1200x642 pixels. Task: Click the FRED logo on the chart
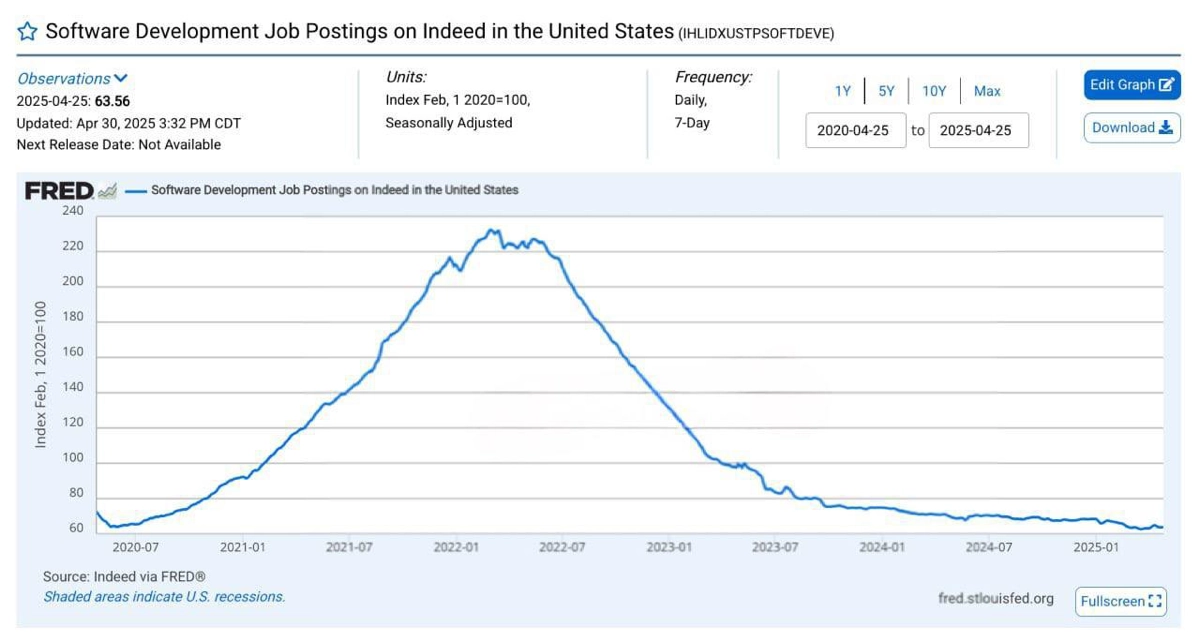pyautogui.click(x=59, y=190)
